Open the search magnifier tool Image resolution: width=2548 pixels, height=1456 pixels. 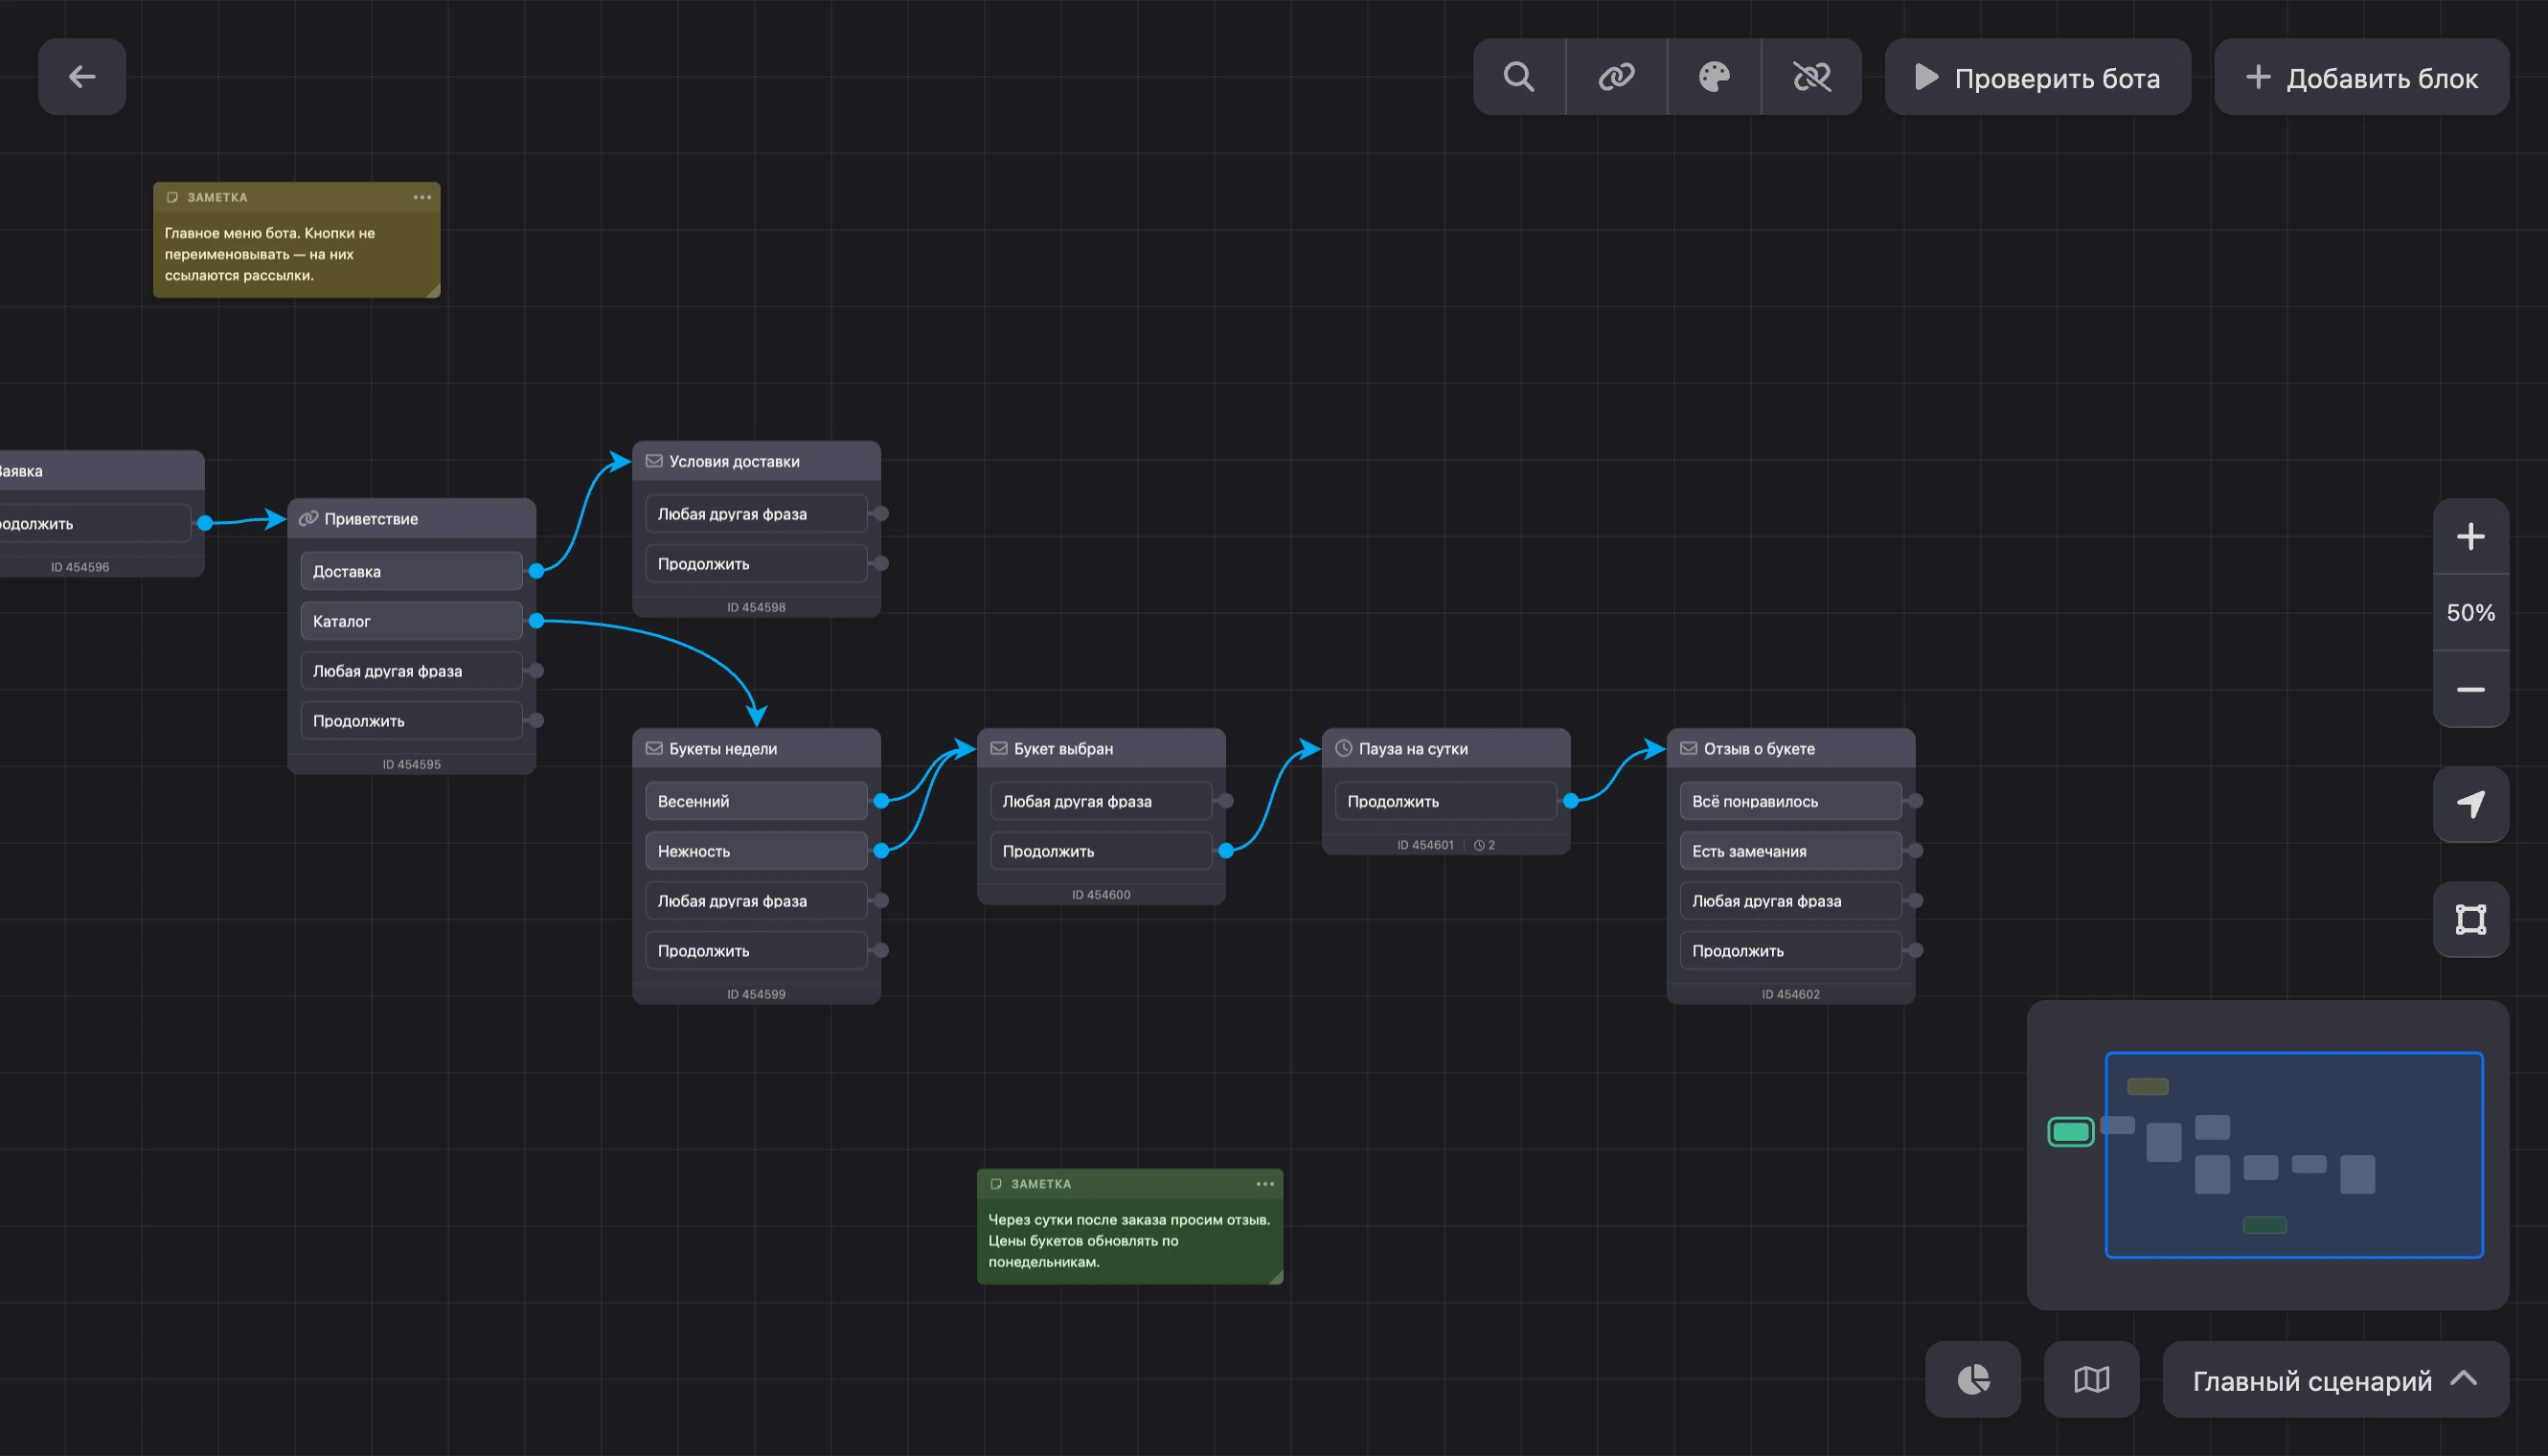point(1519,77)
